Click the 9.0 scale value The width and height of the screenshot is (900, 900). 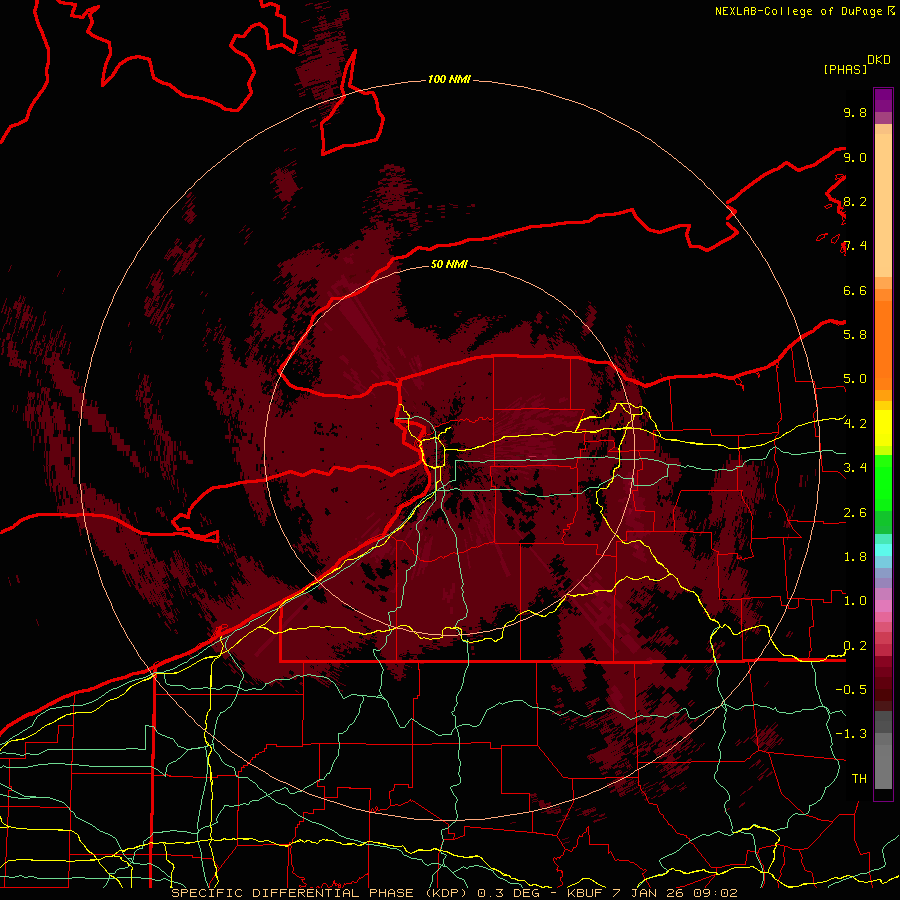855,157
